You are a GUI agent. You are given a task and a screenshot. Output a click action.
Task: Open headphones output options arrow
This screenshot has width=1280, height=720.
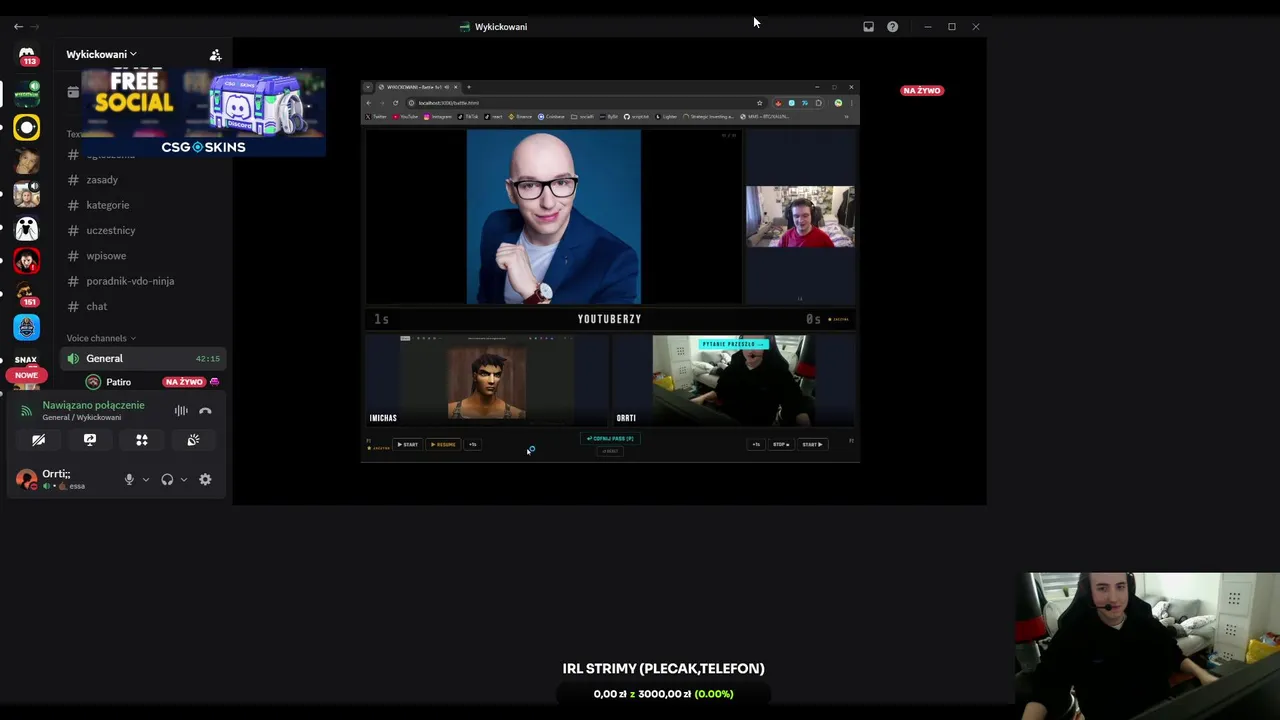click(183, 479)
